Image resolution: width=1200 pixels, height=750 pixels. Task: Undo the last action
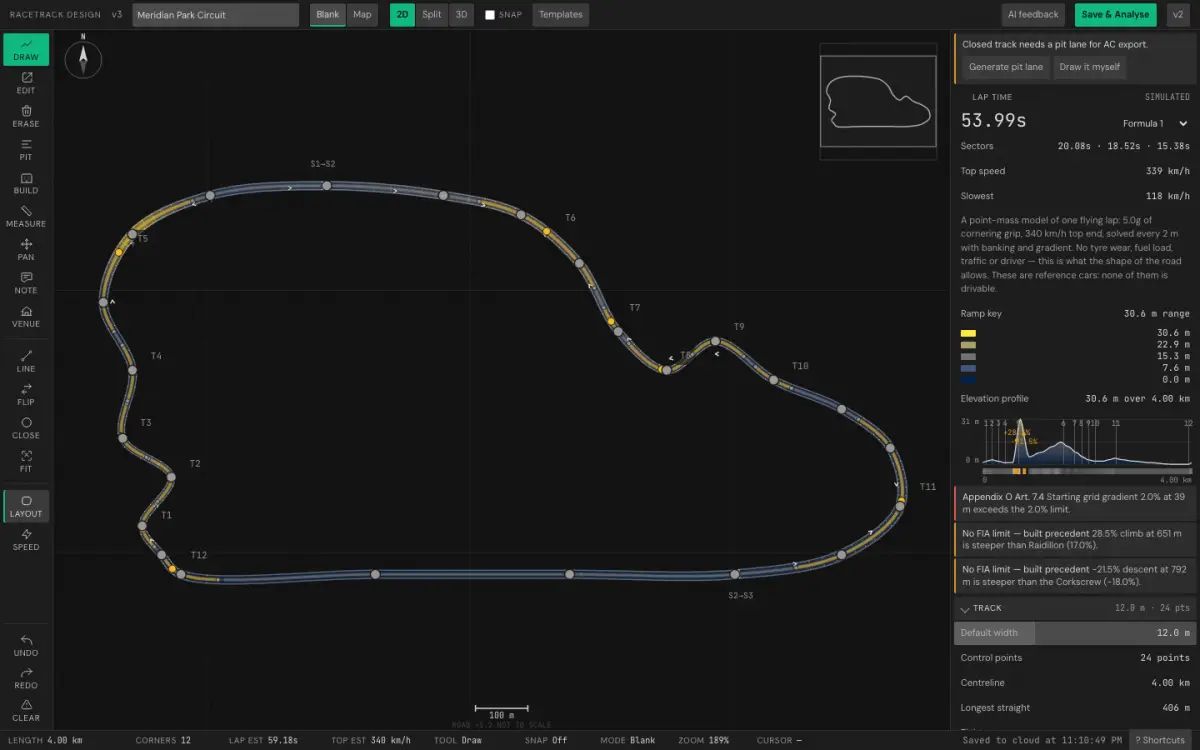(x=26, y=646)
